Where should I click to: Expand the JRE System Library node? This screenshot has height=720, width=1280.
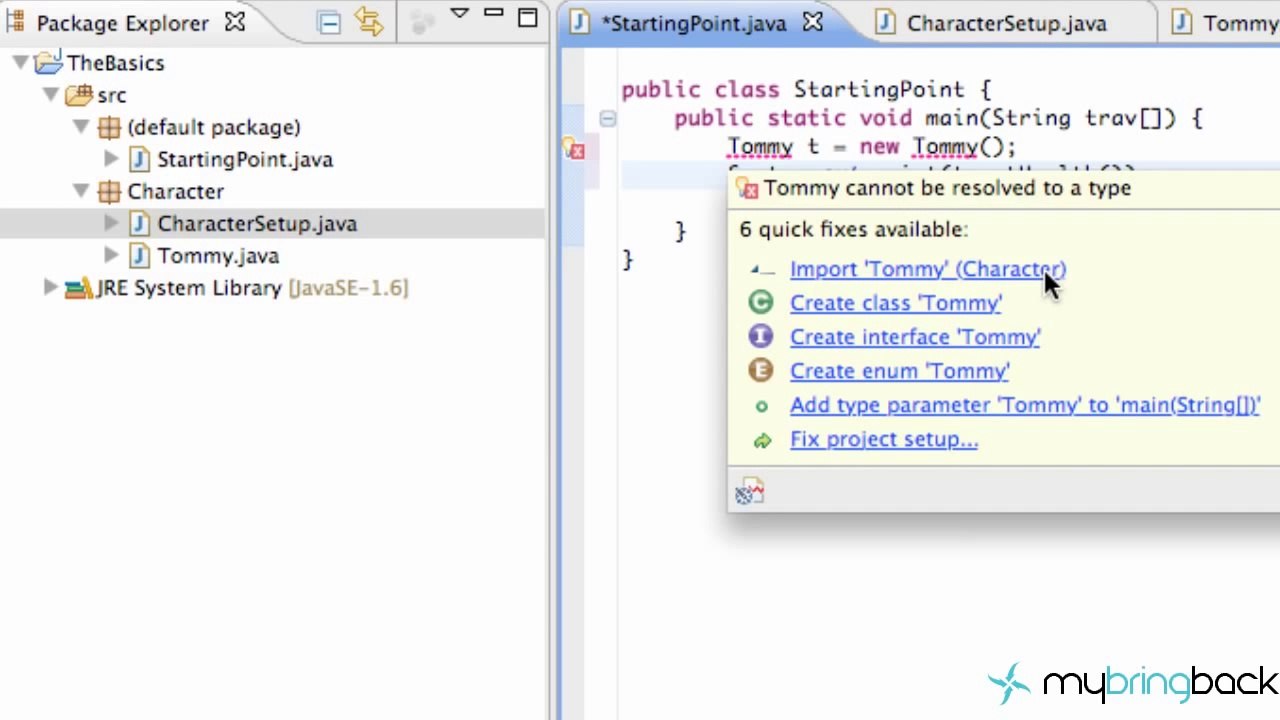[x=50, y=287]
